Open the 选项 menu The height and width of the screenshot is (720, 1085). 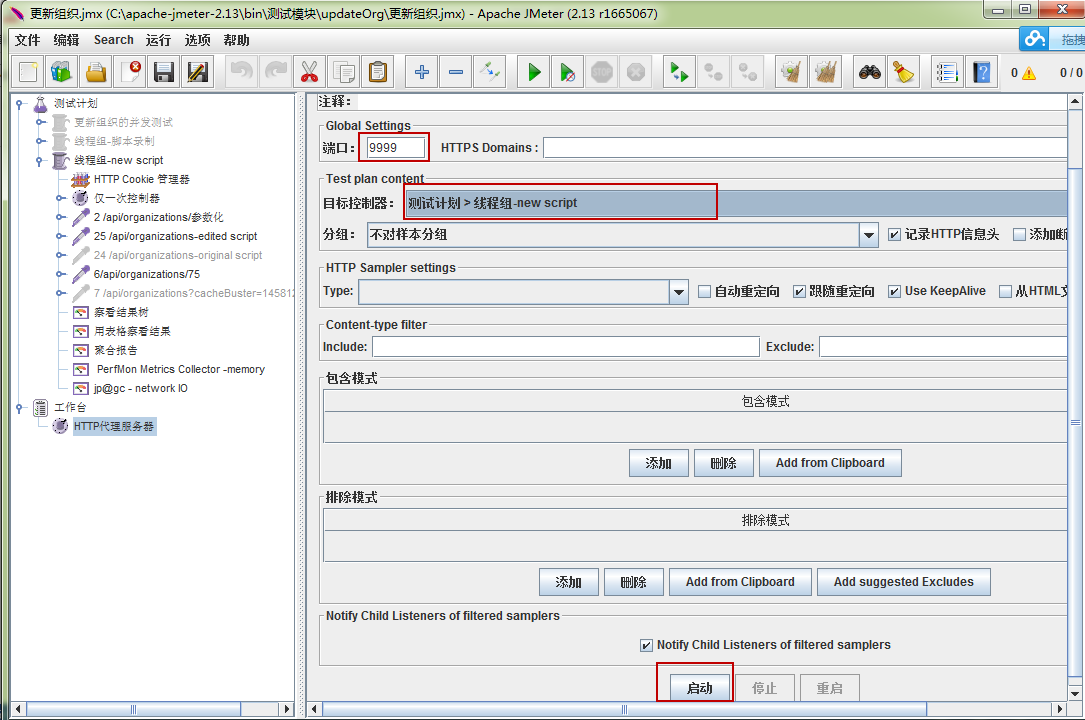point(197,40)
